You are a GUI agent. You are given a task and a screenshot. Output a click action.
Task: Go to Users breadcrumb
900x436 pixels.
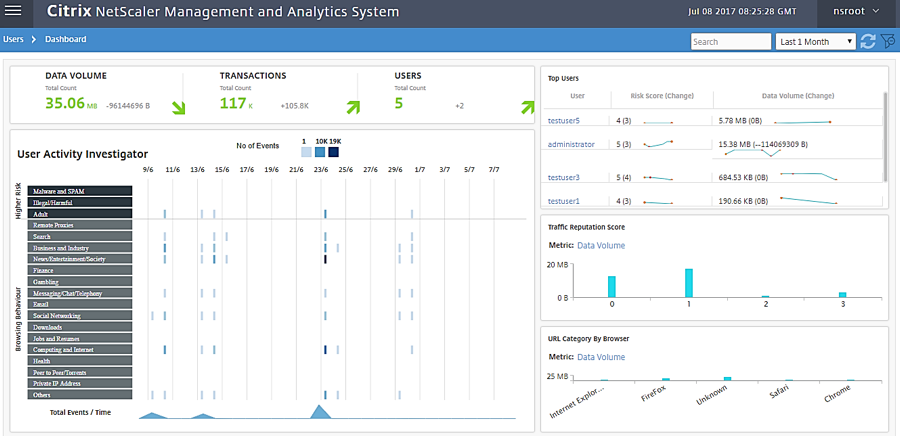click(x=14, y=39)
